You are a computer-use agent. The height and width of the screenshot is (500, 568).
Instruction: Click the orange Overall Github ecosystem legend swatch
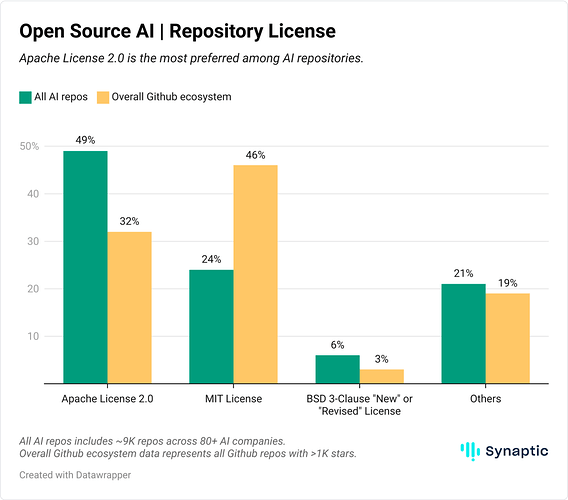coord(103,97)
